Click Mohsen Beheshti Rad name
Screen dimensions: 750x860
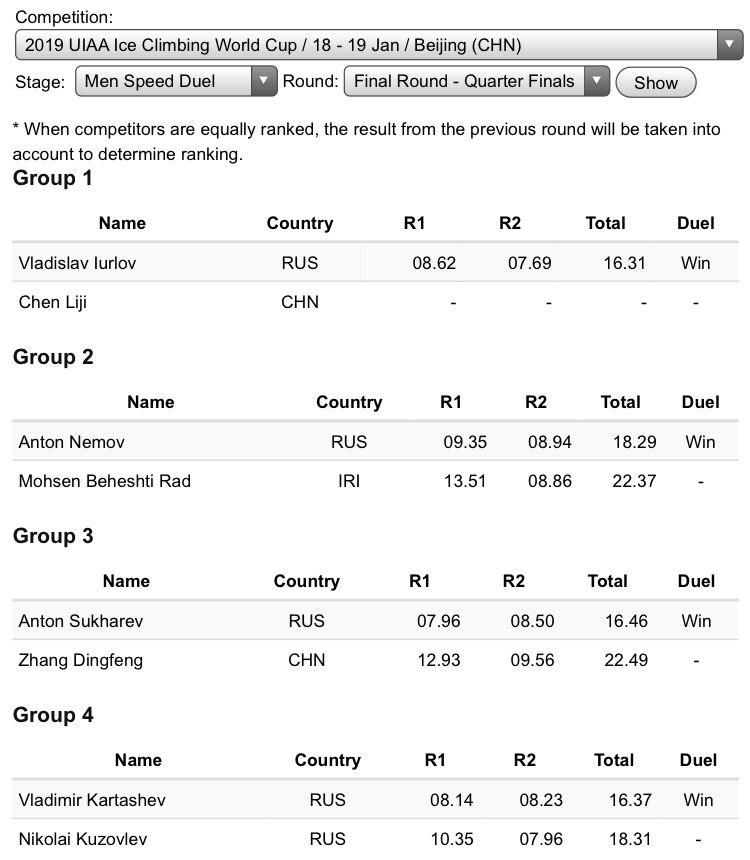click(105, 481)
